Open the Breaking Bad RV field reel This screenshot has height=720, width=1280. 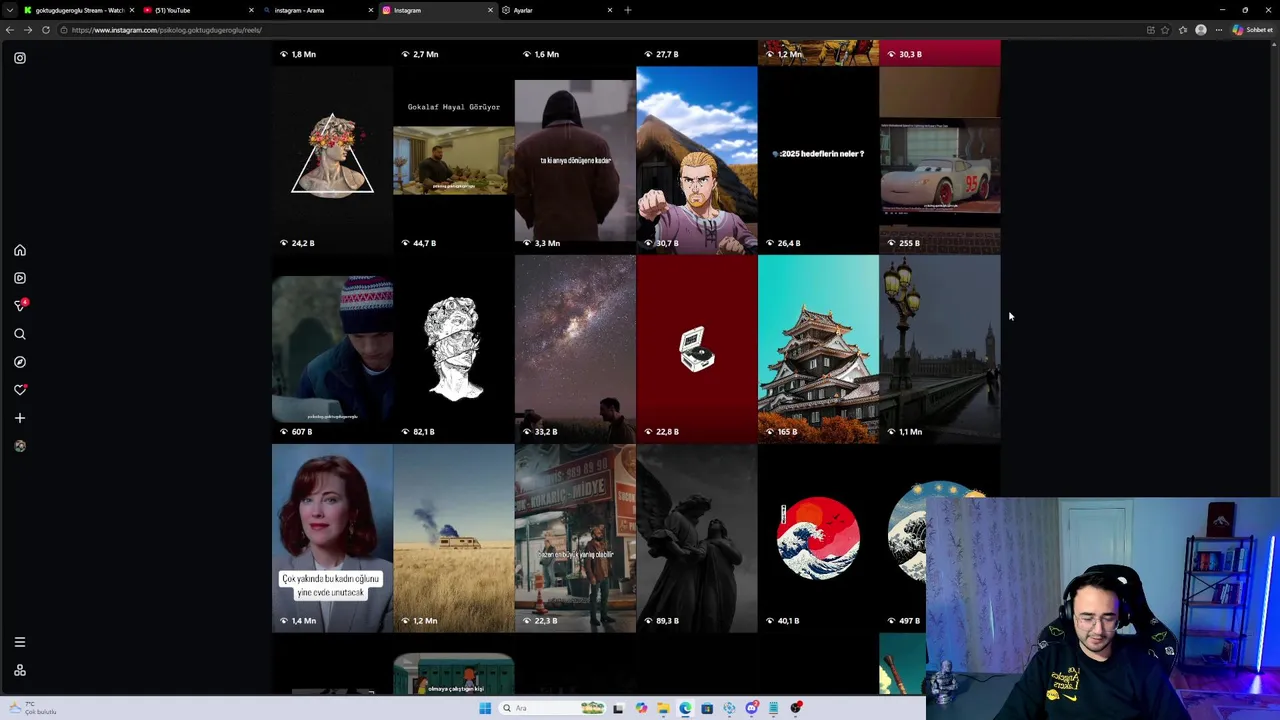coord(454,538)
